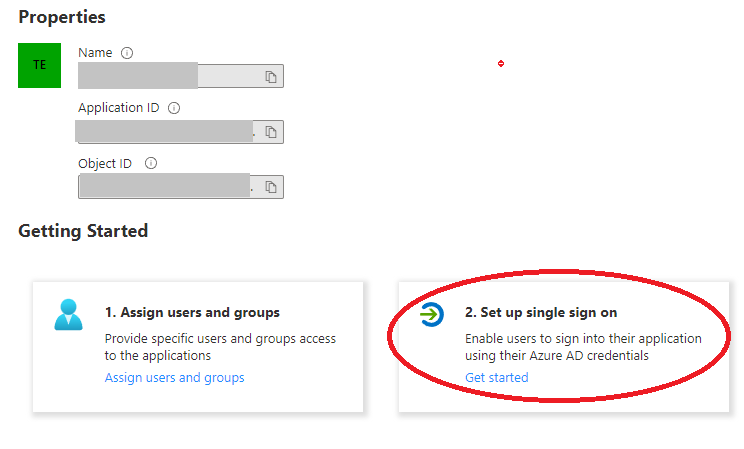The height and width of the screenshot is (449, 744).
Task: Click the Application ID info icon
Action: point(174,108)
